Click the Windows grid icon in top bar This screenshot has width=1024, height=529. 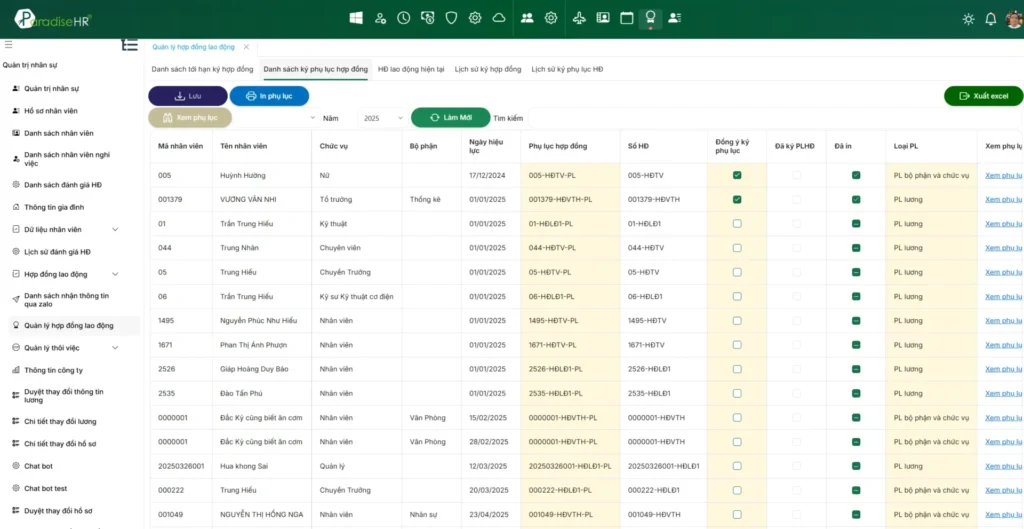356,18
